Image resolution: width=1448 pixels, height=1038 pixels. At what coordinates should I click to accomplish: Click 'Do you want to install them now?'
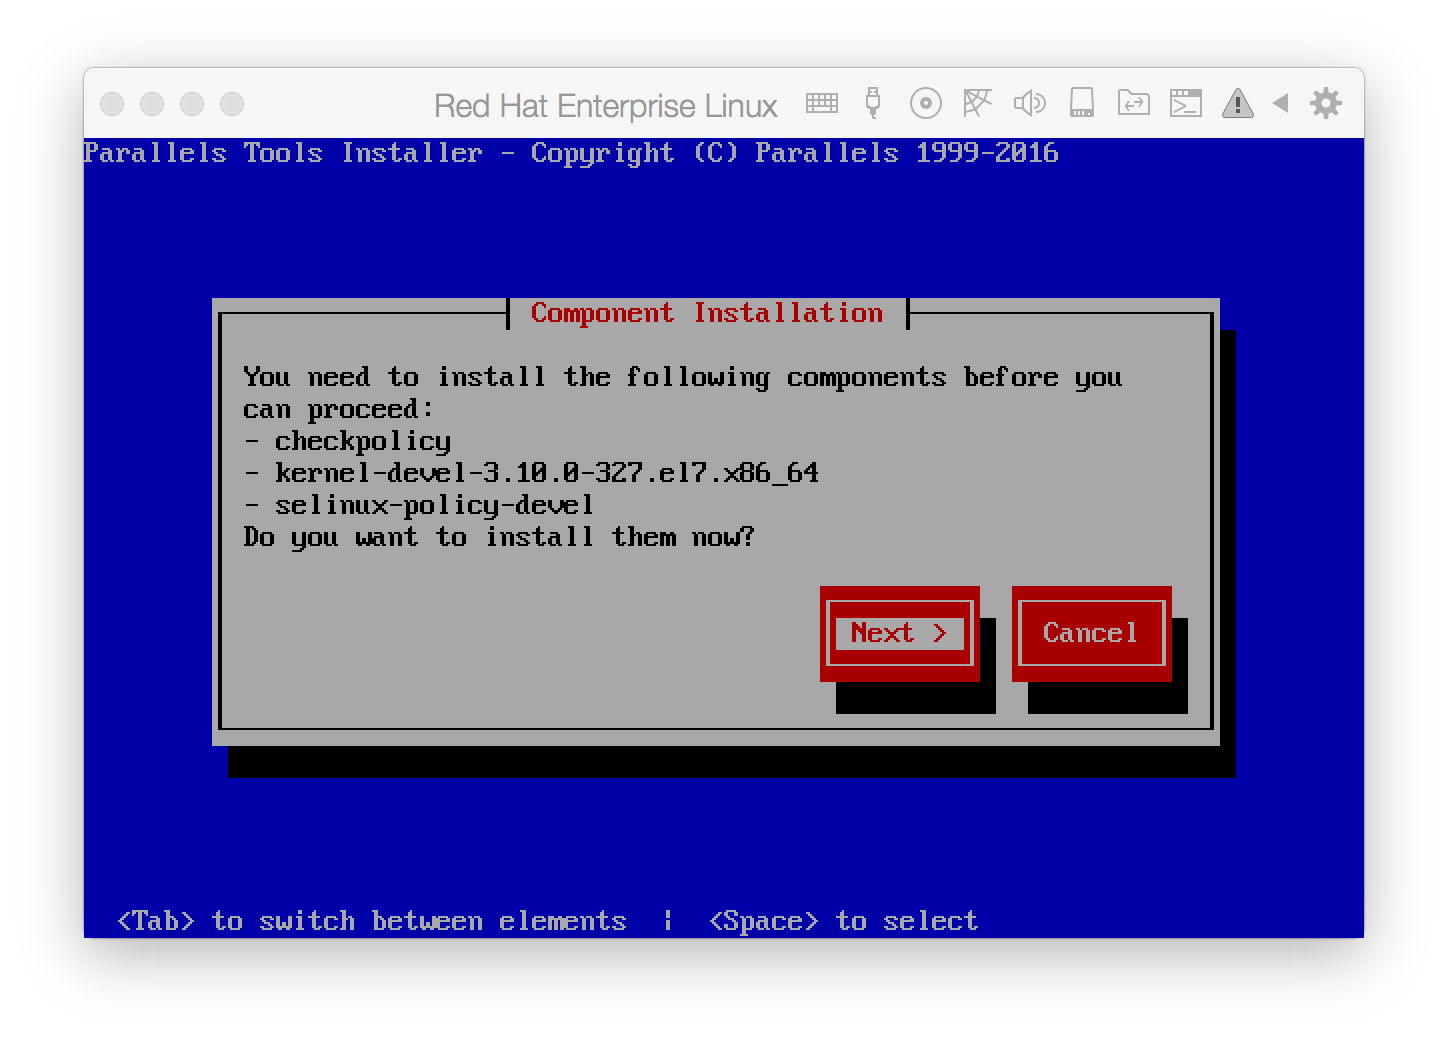tap(499, 537)
